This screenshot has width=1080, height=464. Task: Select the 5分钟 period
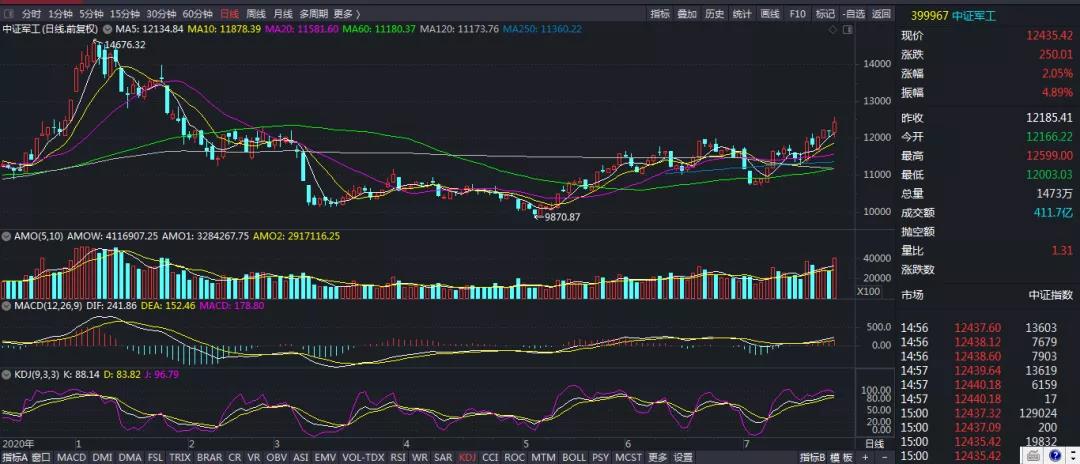tap(90, 14)
